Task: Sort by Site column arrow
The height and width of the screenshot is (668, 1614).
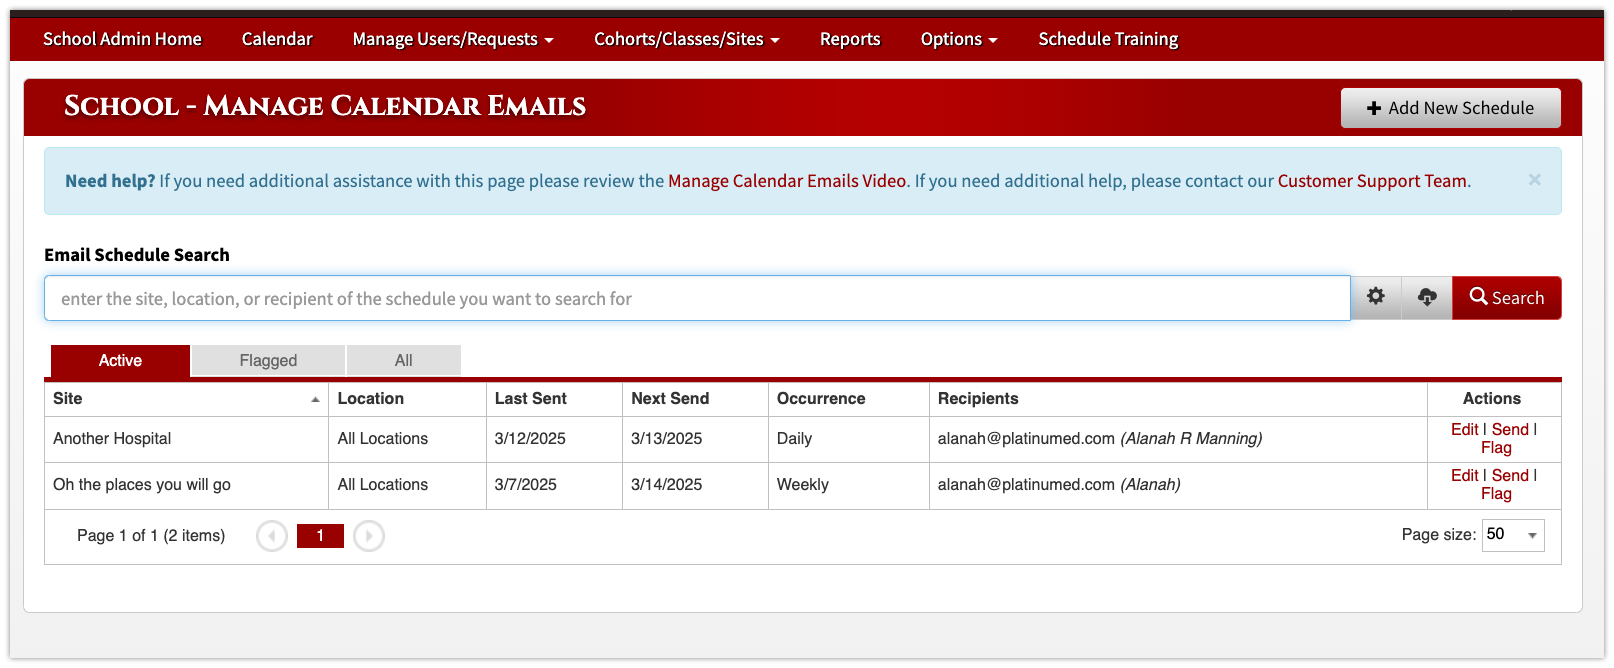Action: (x=315, y=399)
